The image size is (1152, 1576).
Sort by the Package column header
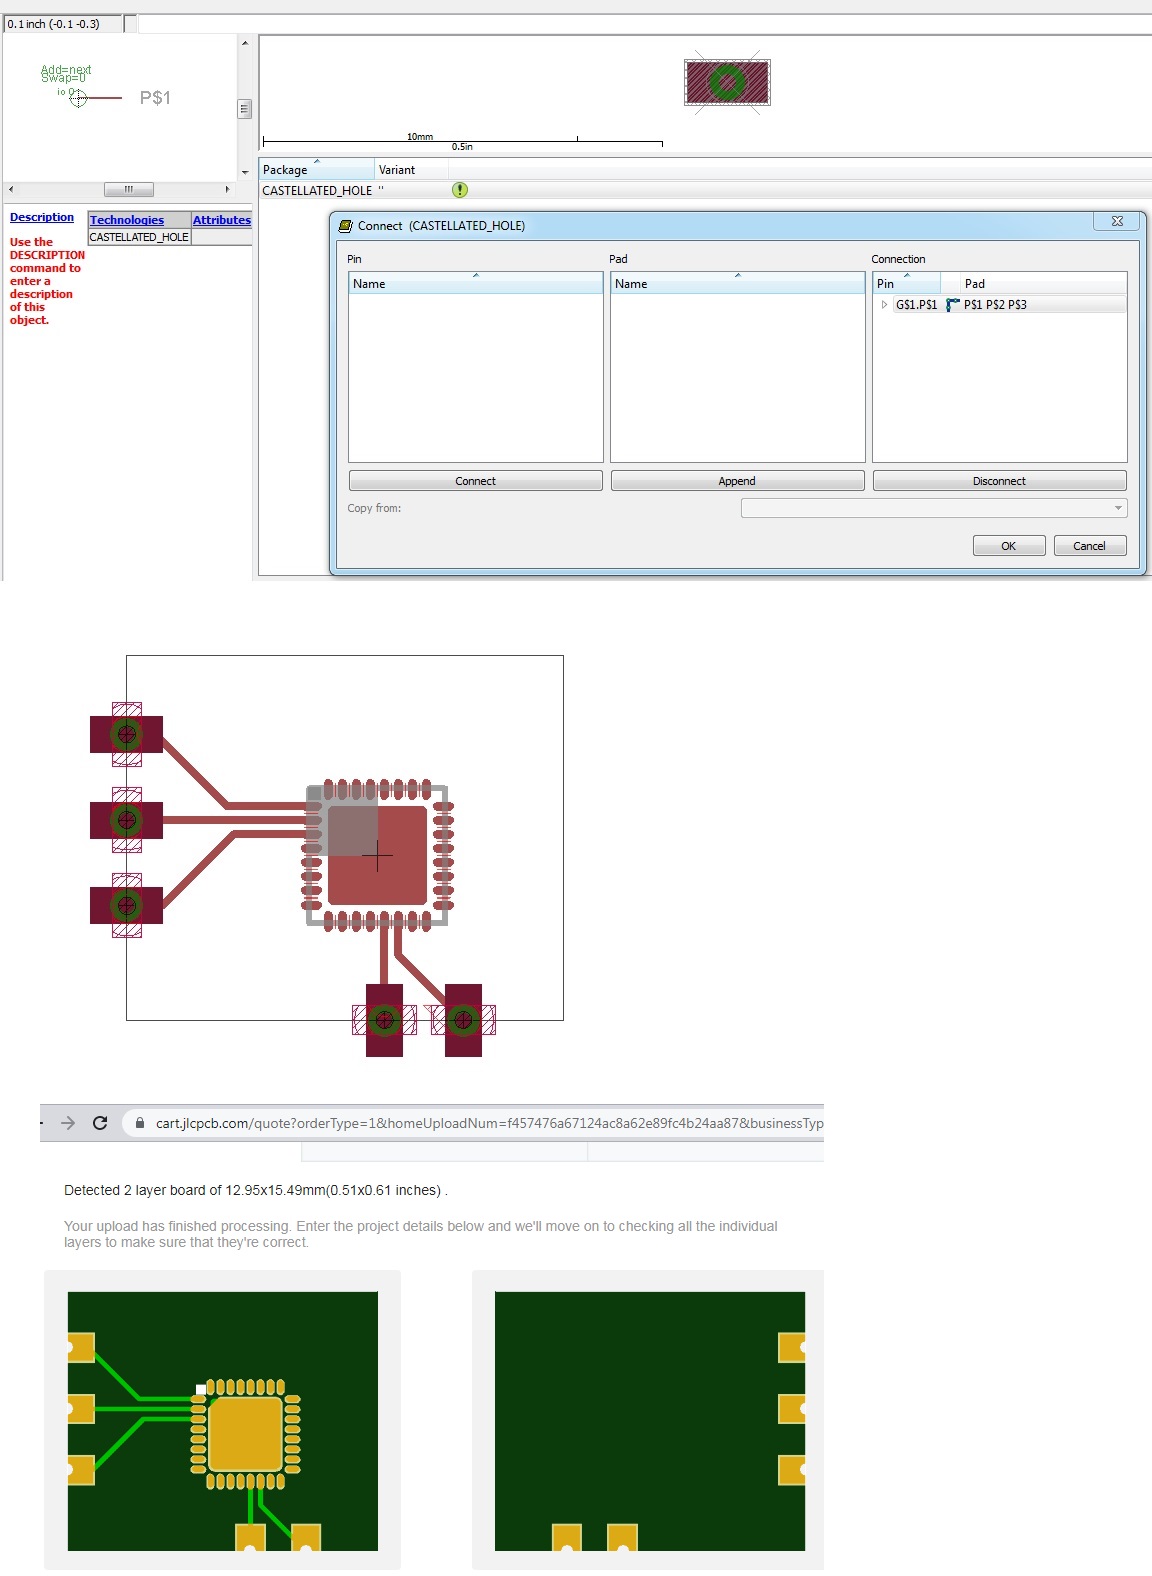pyautogui.click(x=316, y=170)
